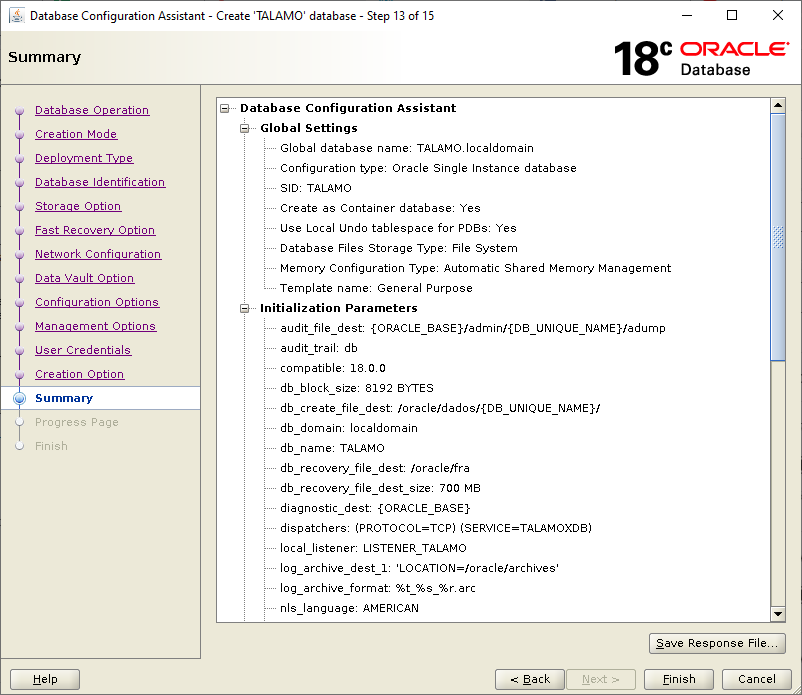Select Create as Container database row

380,208
